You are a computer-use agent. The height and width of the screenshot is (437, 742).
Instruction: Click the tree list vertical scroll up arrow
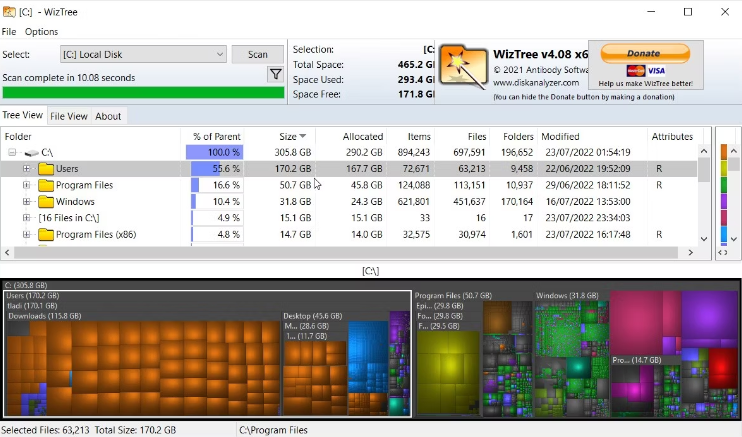704,152
